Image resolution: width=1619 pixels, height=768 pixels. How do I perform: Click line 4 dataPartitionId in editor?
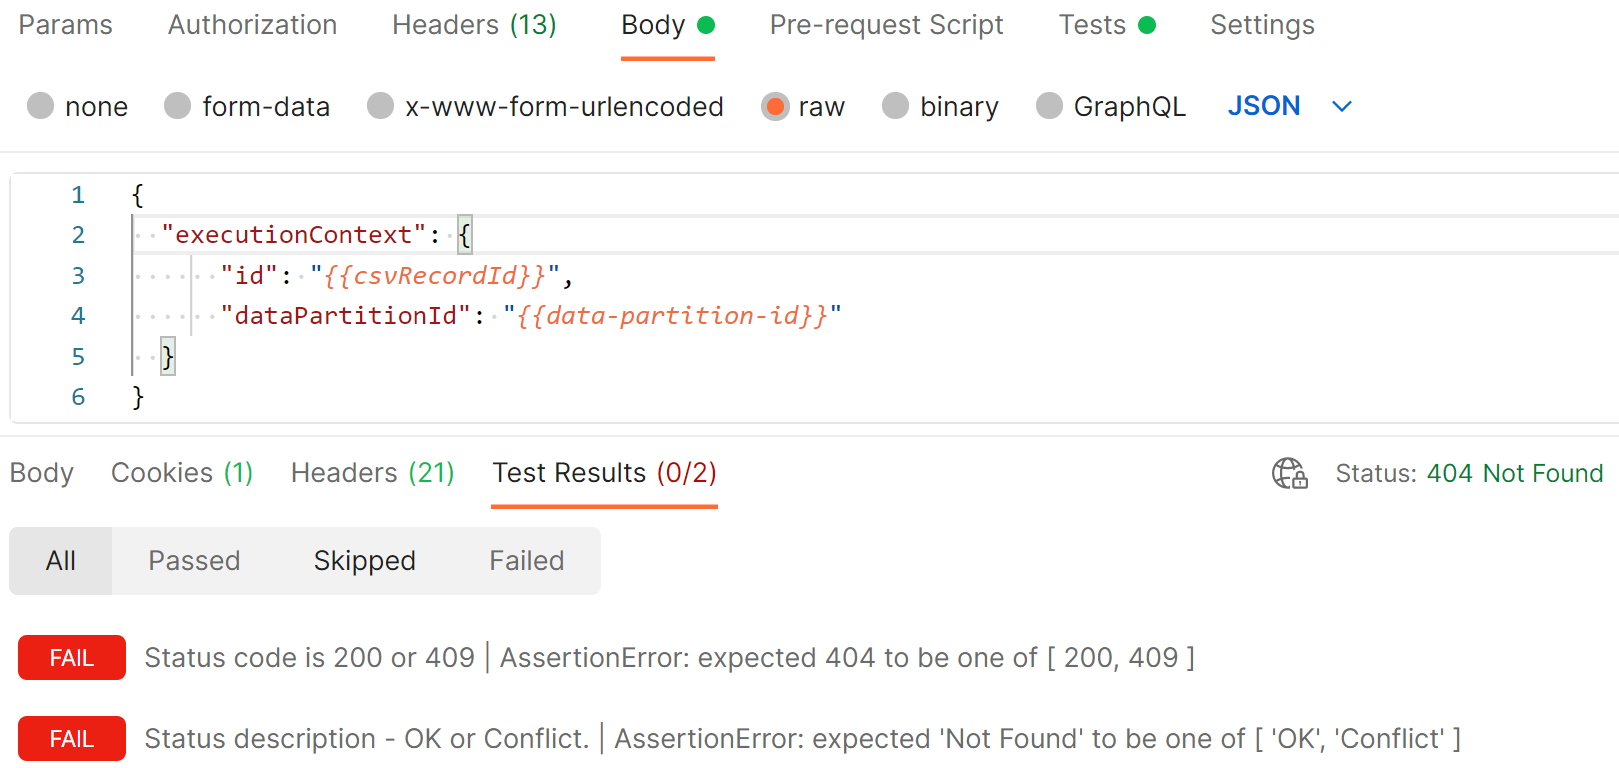click(345, 316)
